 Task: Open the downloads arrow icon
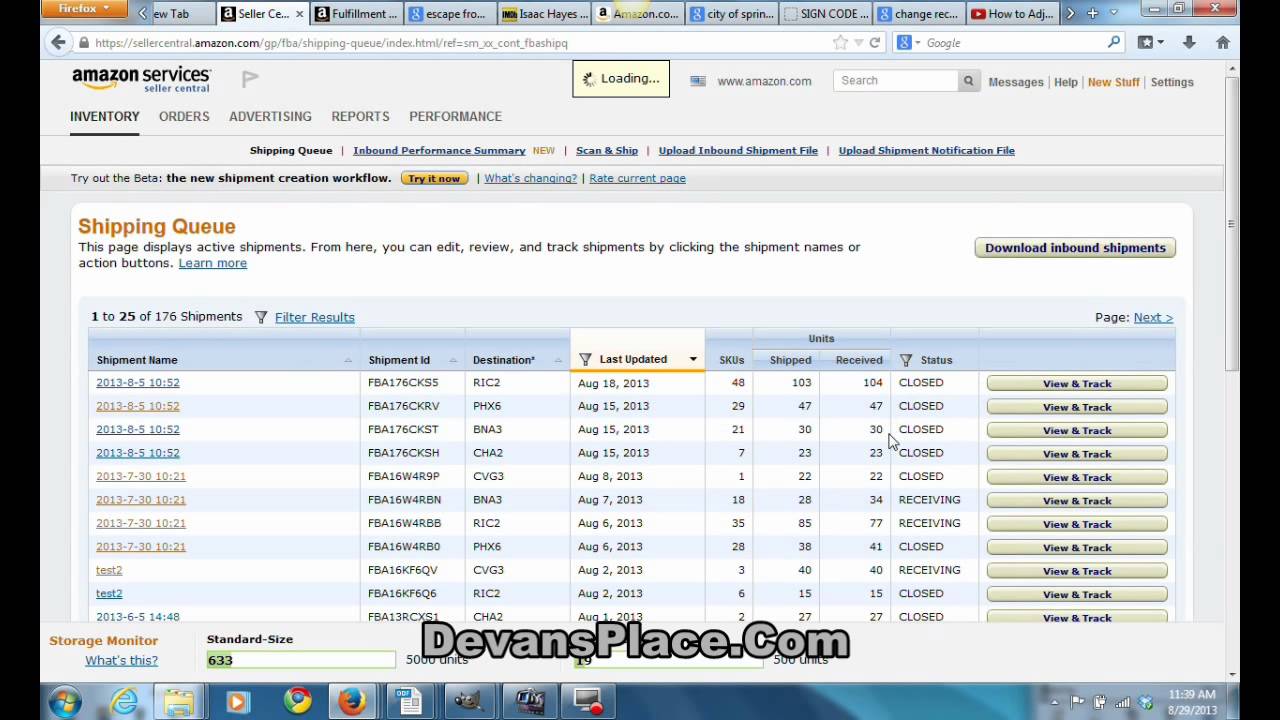point(1189,42)
